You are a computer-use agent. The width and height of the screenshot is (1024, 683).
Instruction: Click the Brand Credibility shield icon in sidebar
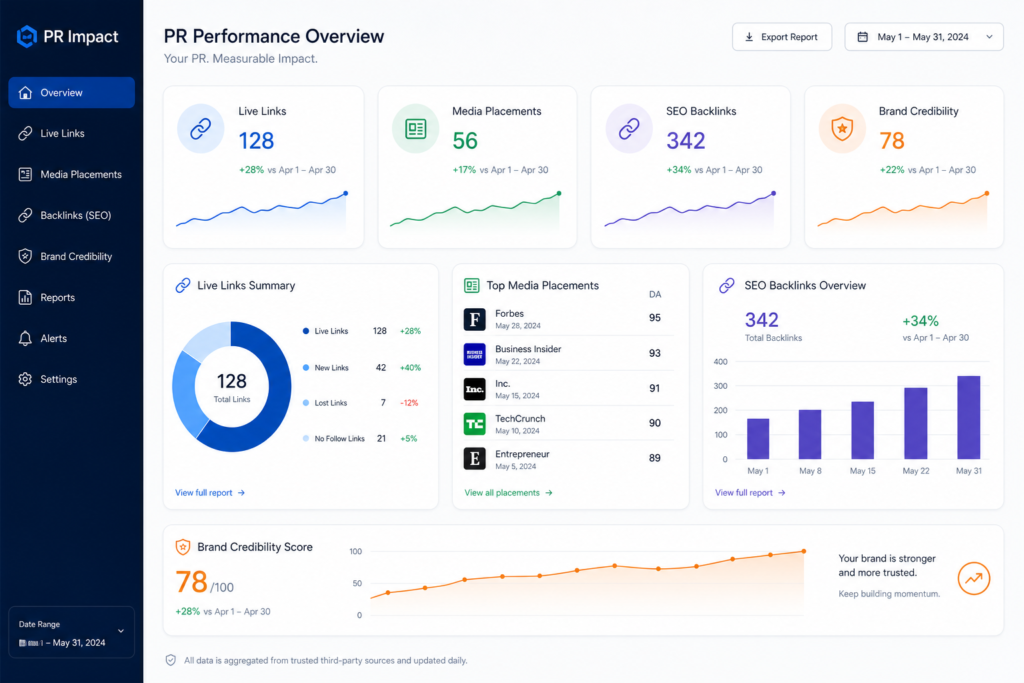pos(25,256)
